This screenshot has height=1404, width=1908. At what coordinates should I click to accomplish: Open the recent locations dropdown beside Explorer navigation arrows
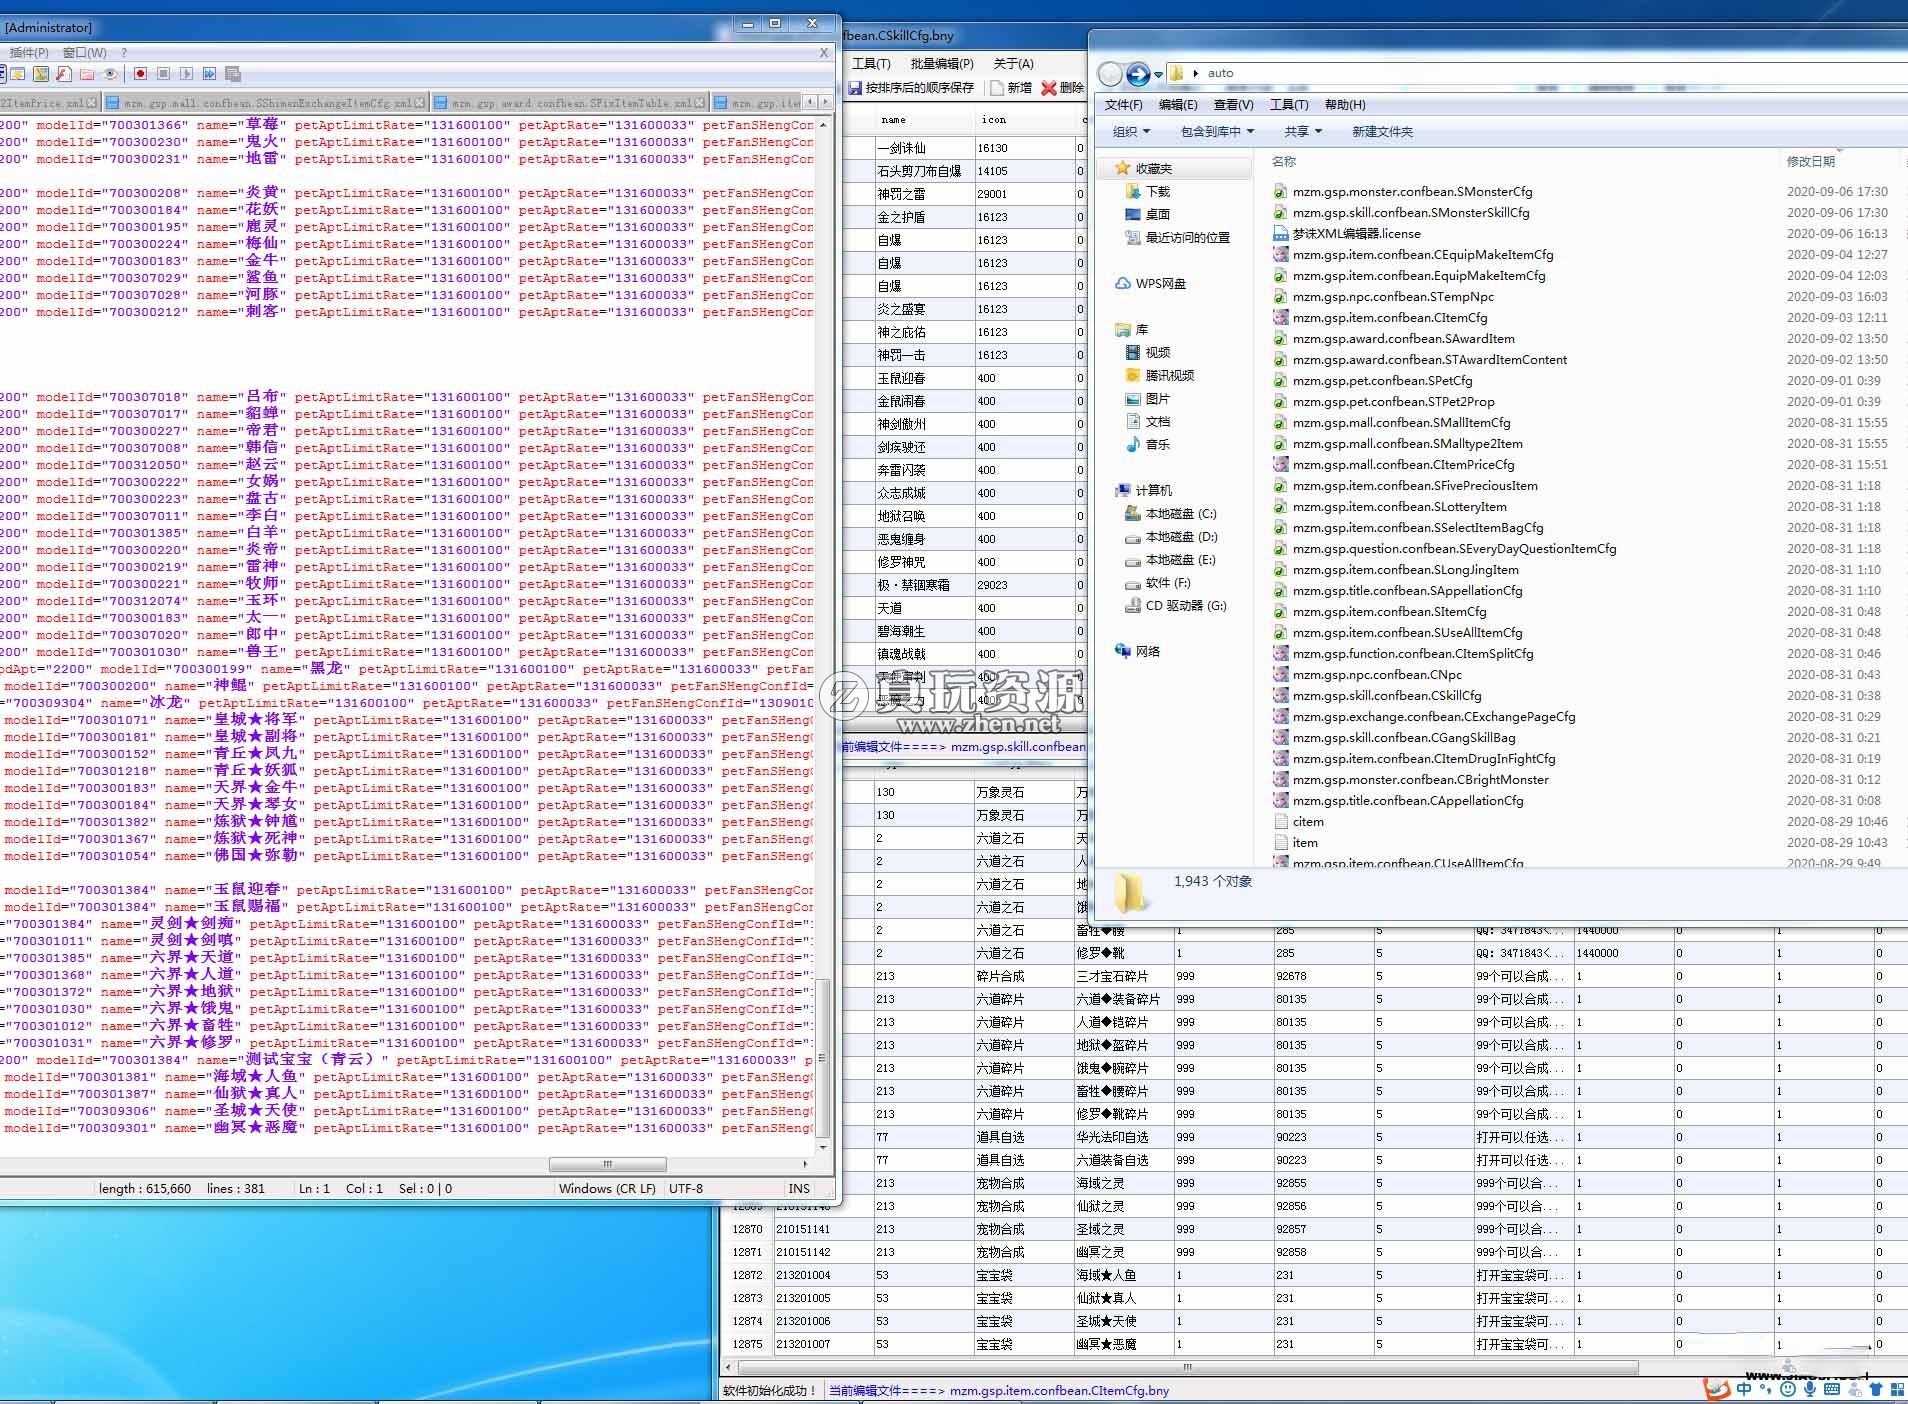1158,74
